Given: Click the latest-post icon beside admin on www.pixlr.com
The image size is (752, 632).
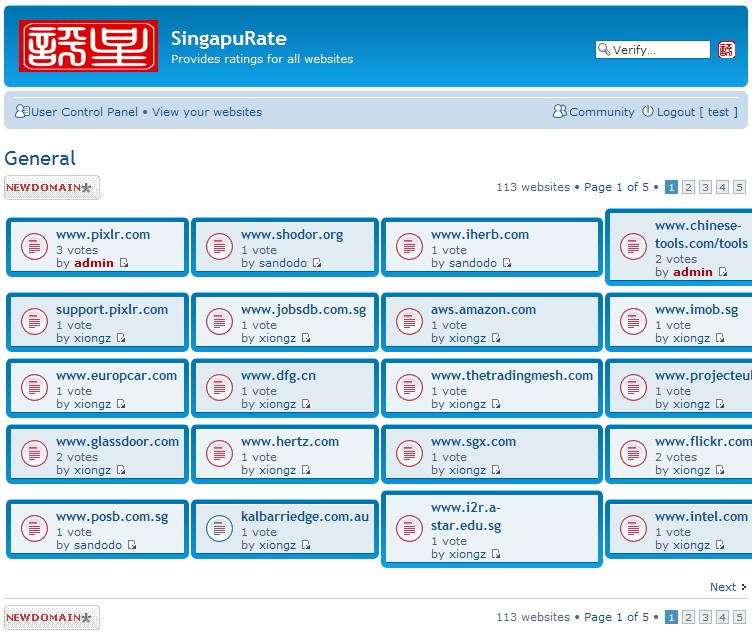Looking at the screenshot, I should 124,263.
